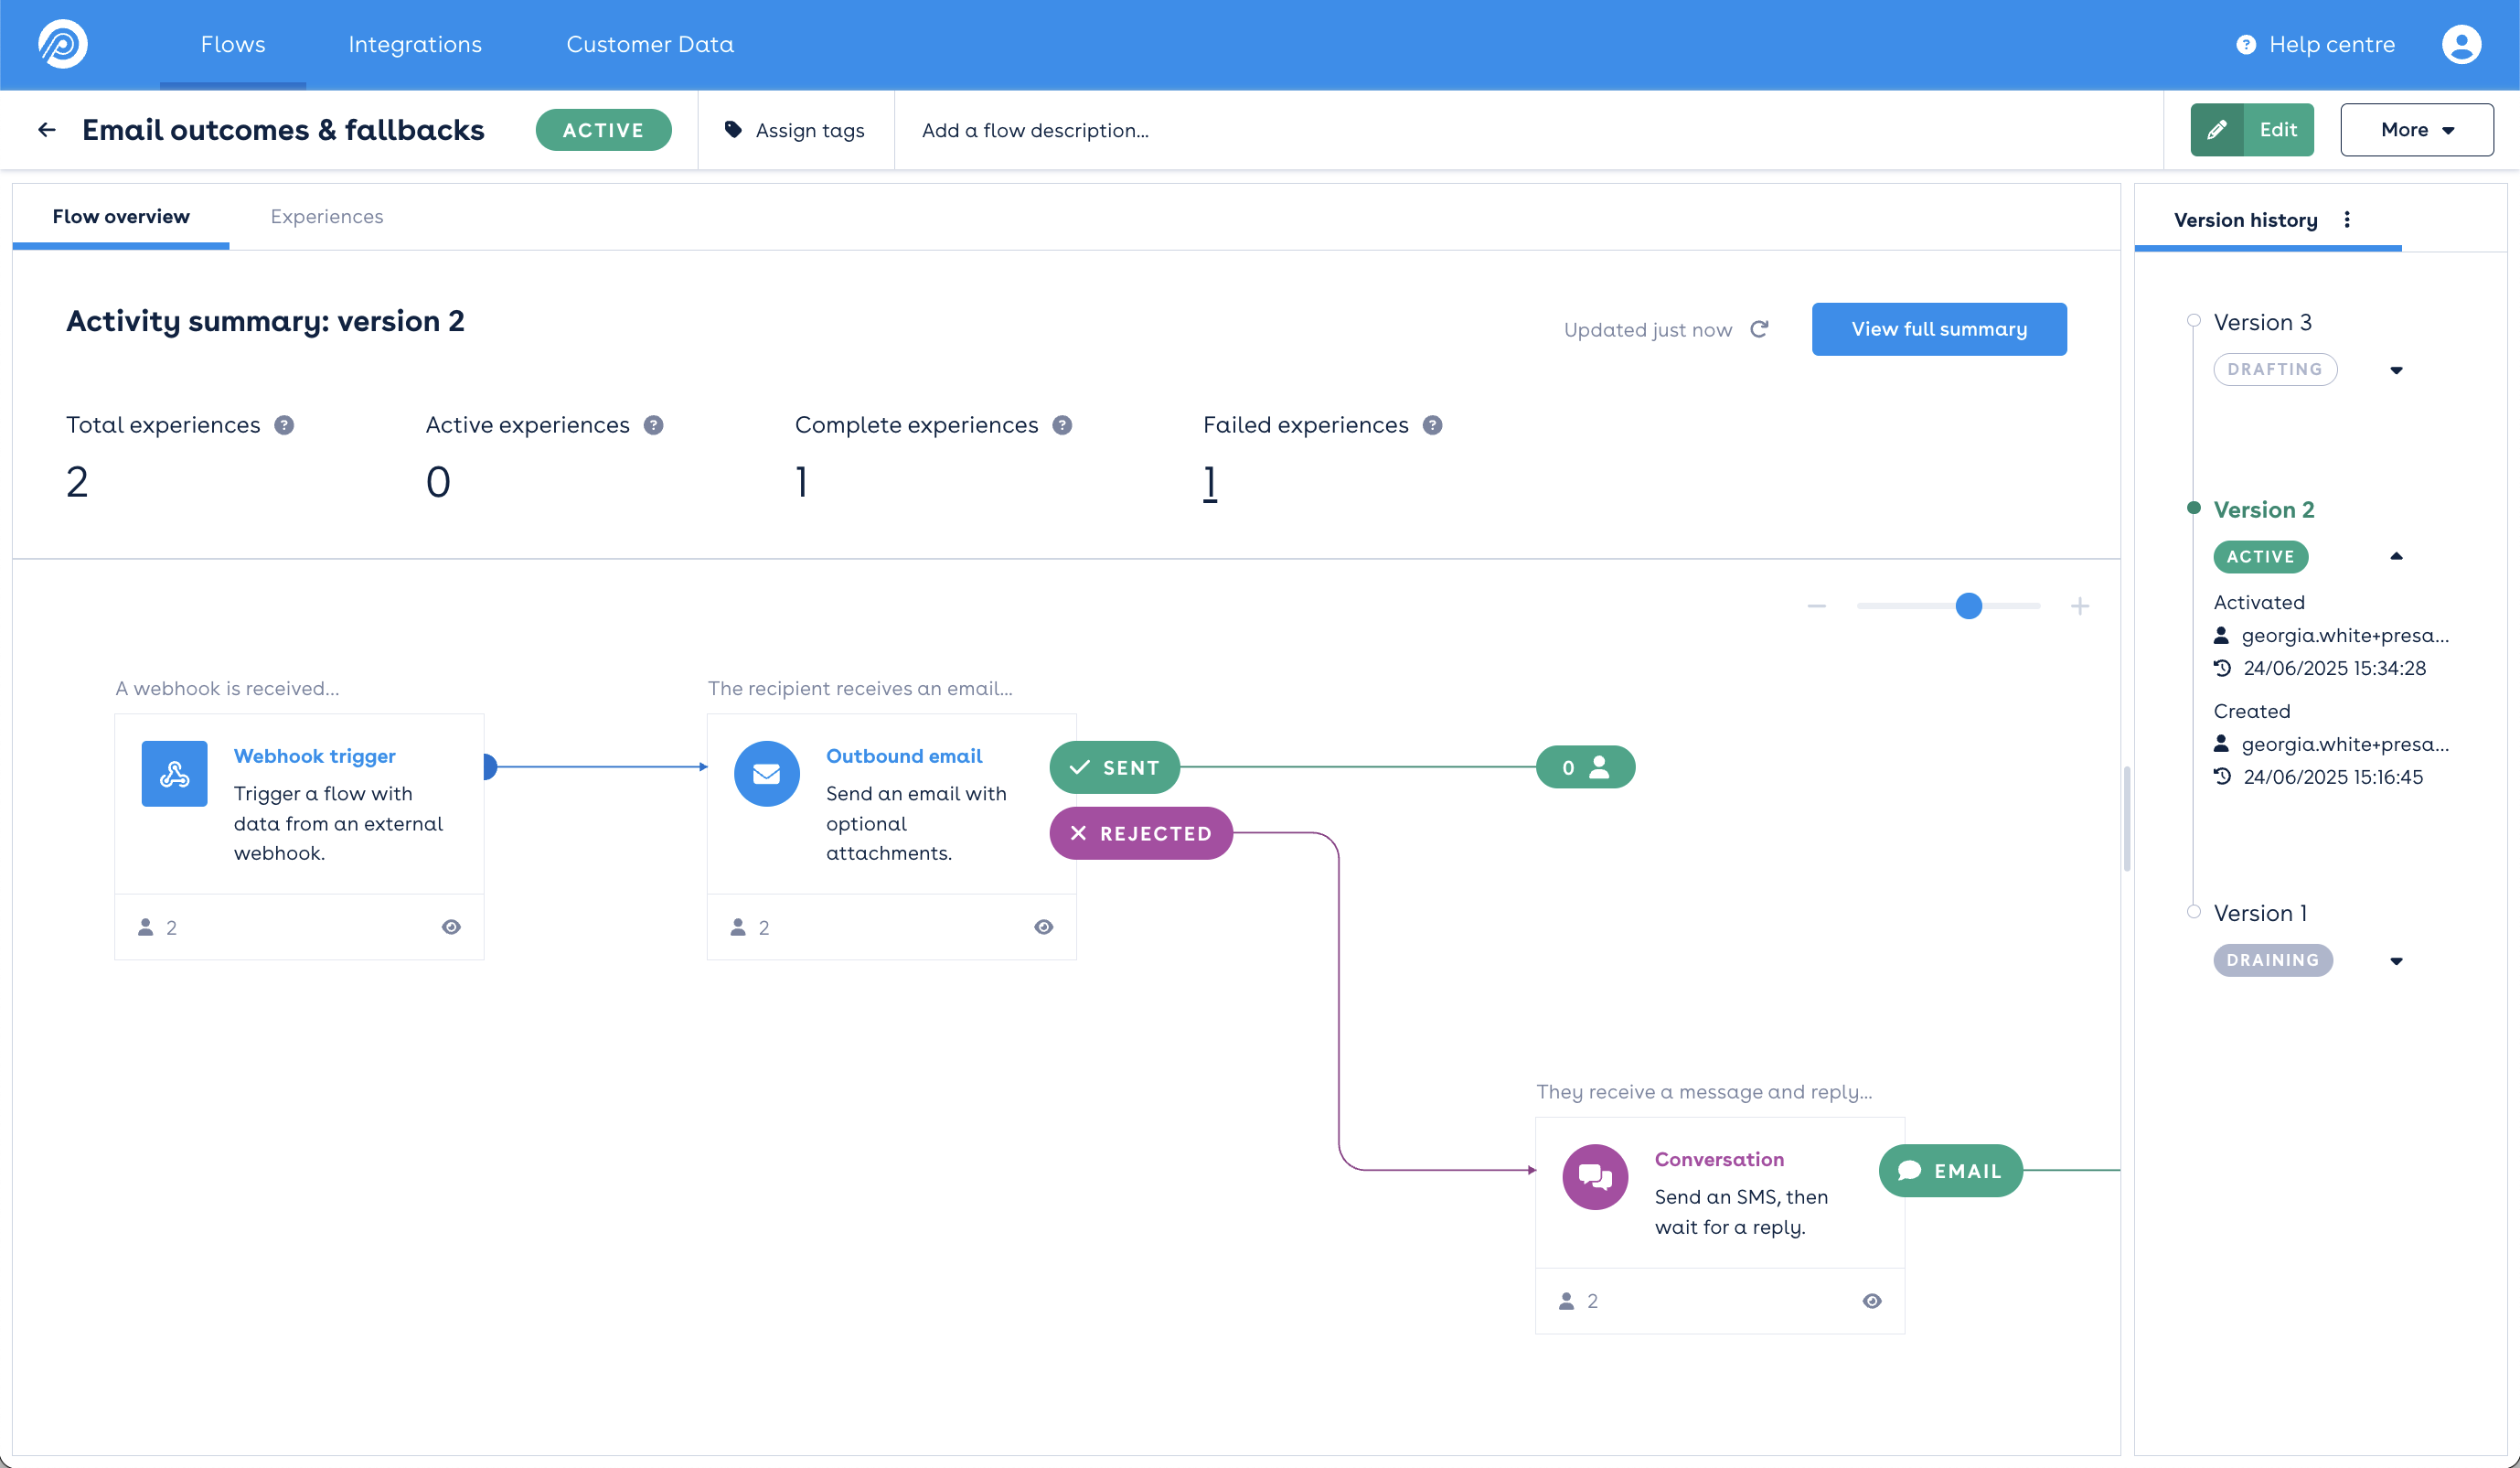Click the canvas zoom slider handle
The image size is (2520, 1468).
[x=1968, y=606]
